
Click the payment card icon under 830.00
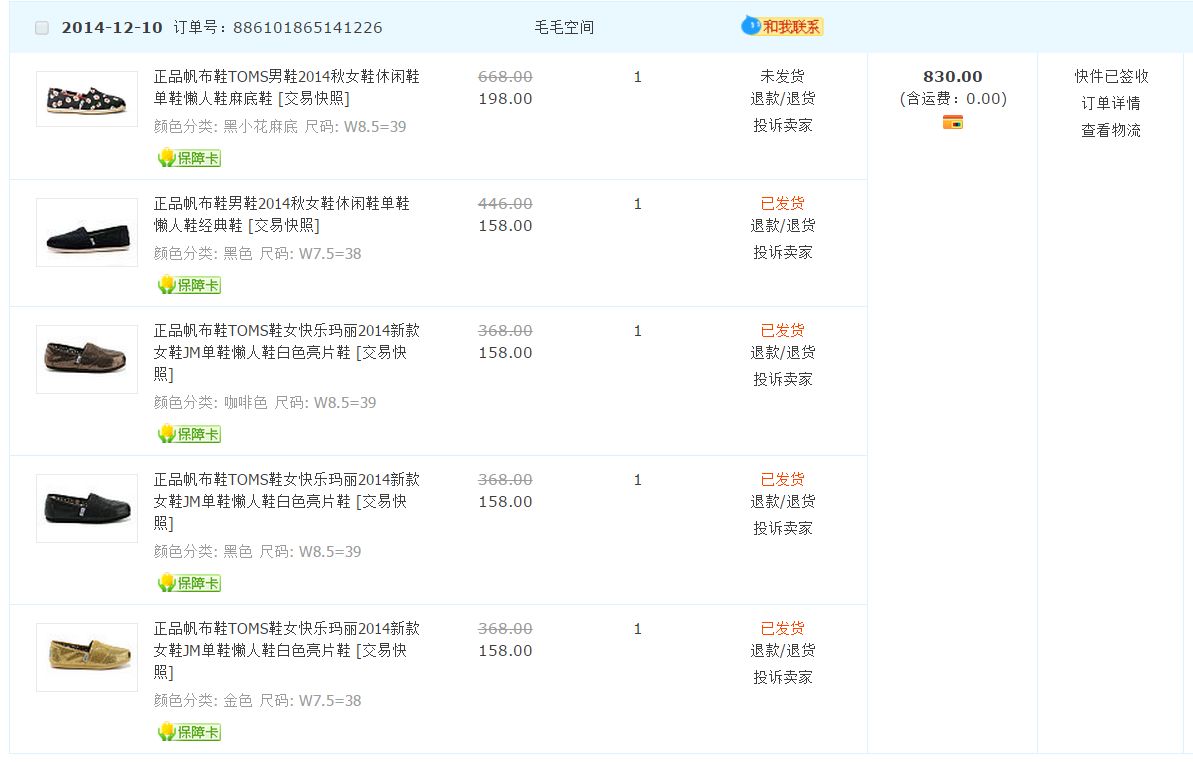click(x=952, y=122)
